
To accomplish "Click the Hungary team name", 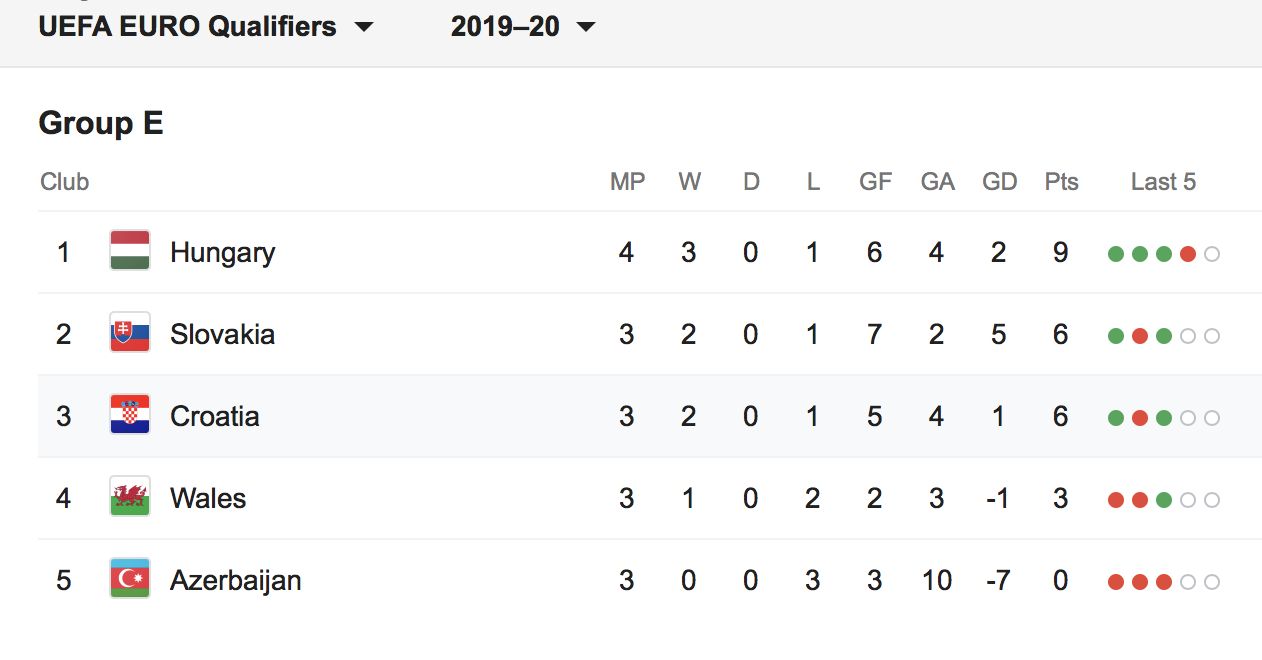I will [x=222, y=252].
